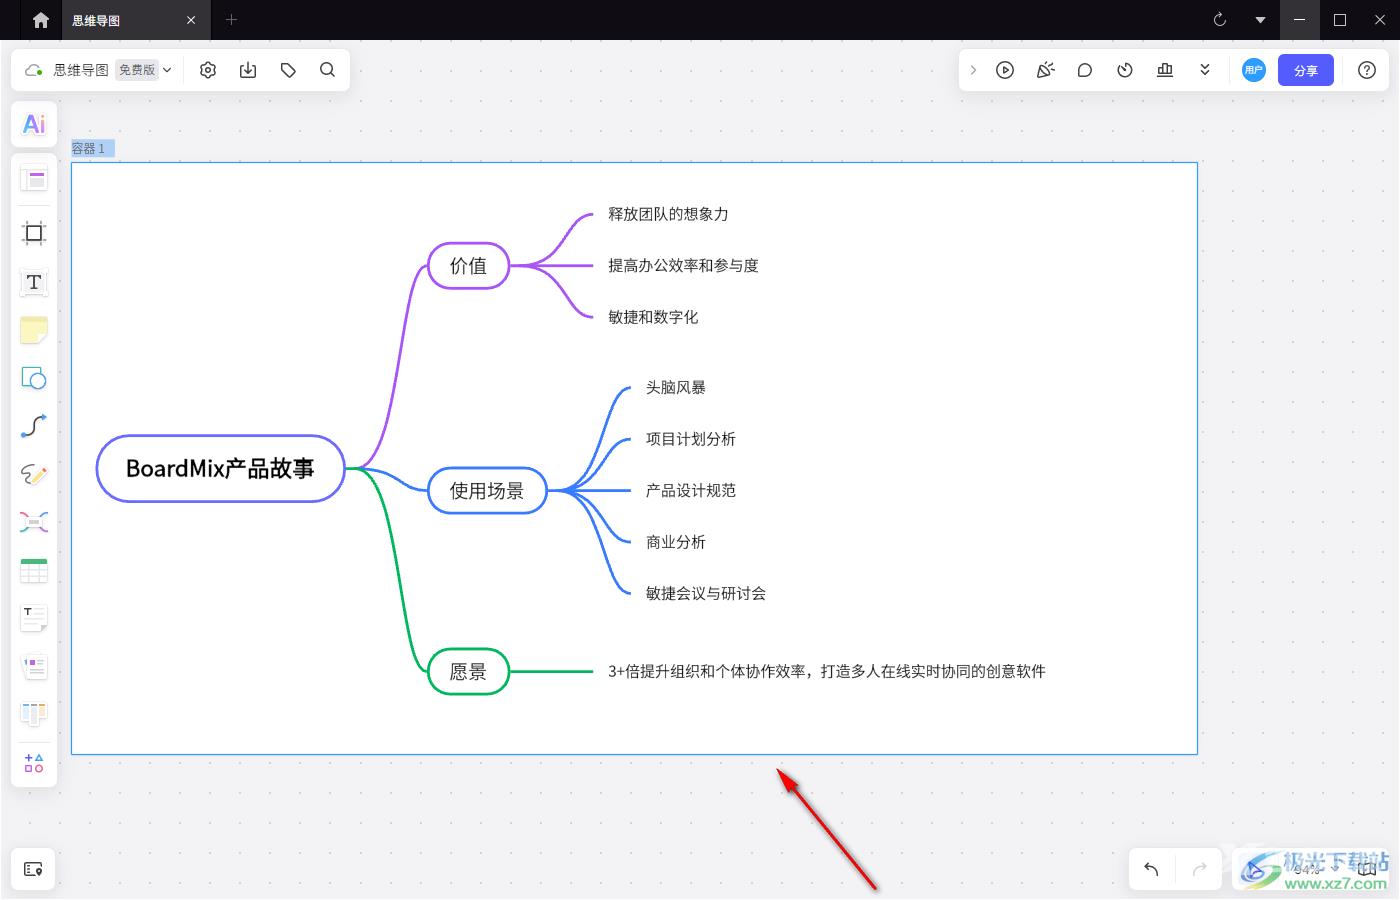Select the sticky note tool

click(x=34, y=330)
